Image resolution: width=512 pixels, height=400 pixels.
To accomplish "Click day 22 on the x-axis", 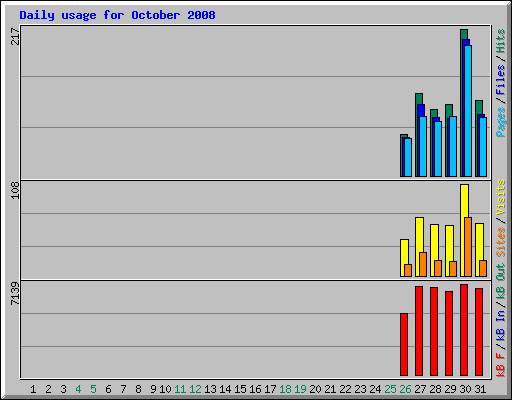I will [x=345, y=389].
